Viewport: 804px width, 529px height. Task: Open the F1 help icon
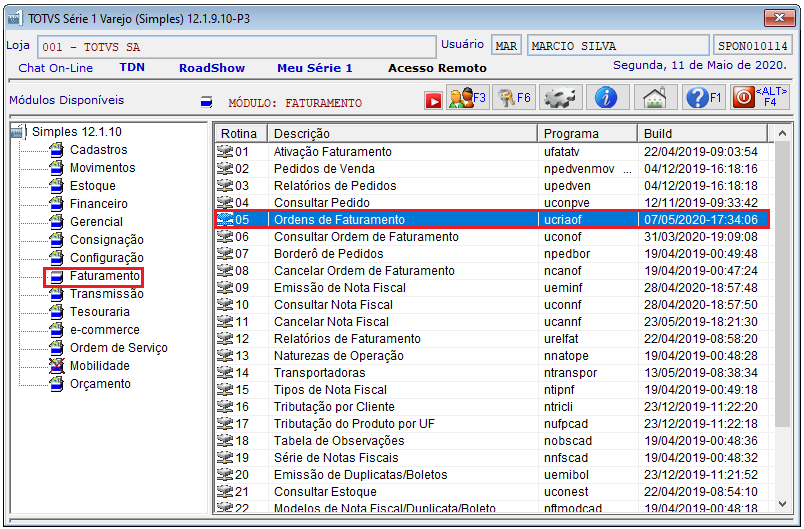point(704,97)
